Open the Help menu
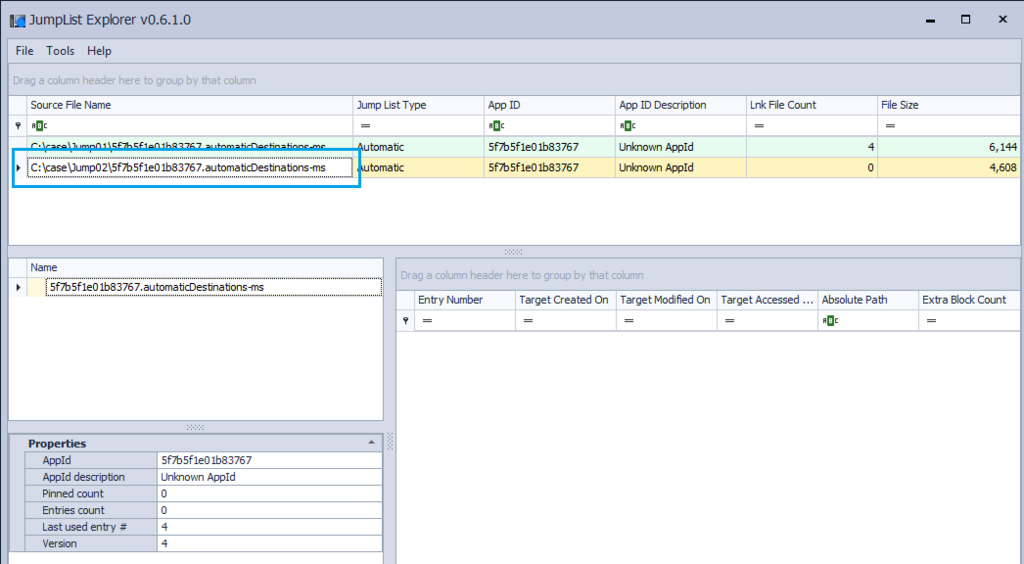The image size is (1024, 564). [x=99, y=51]
